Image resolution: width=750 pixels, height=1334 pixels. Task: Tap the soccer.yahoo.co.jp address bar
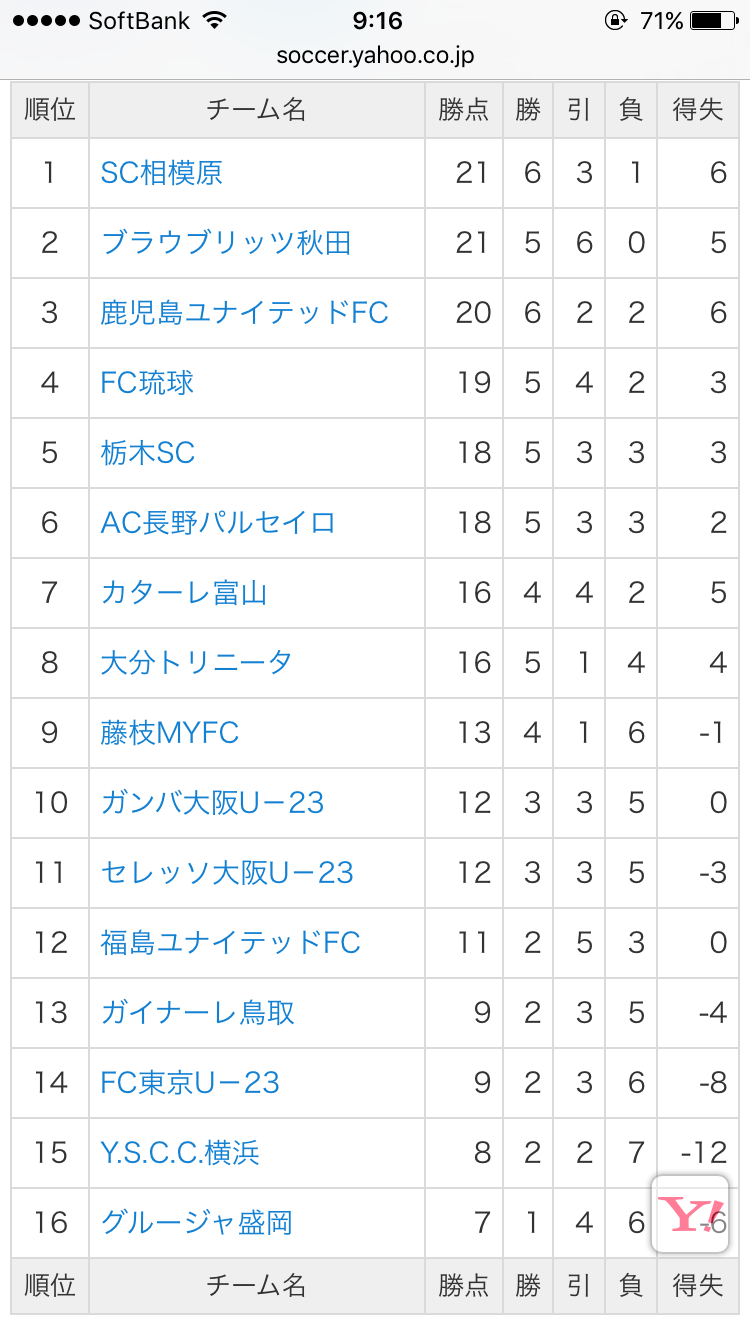click(375, 56)
